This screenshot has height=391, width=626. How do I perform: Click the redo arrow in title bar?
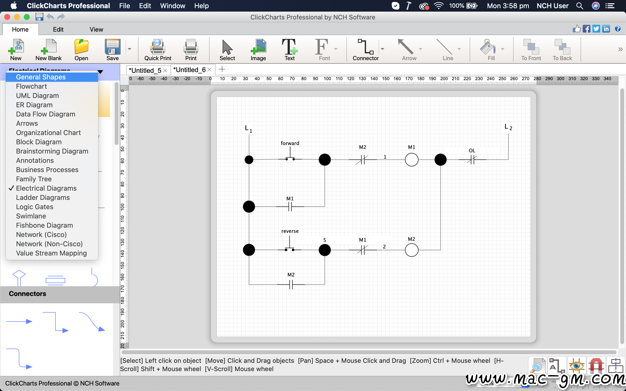[61, 17]
